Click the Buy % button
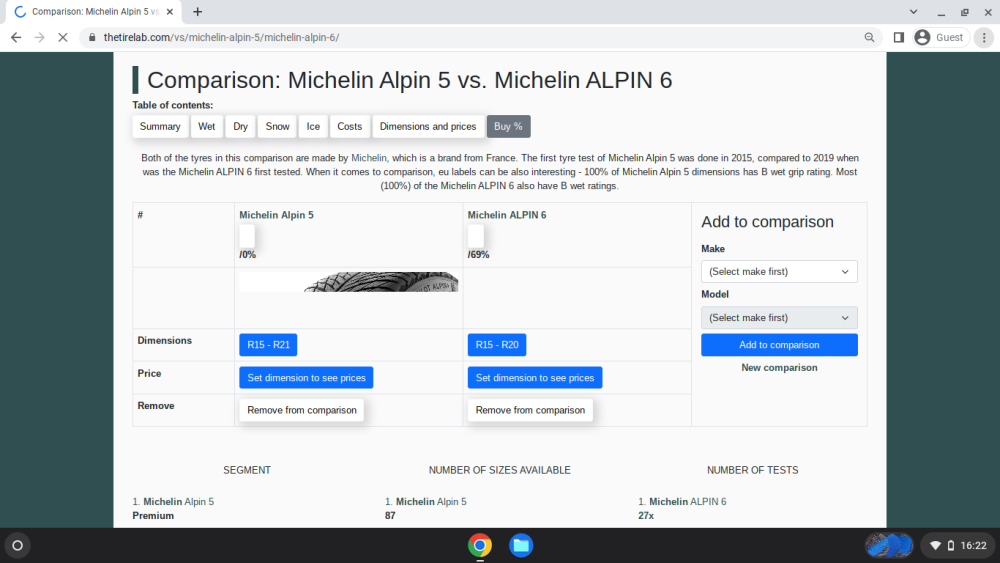Screen dimensions: 1000x563 click(508, 126)
